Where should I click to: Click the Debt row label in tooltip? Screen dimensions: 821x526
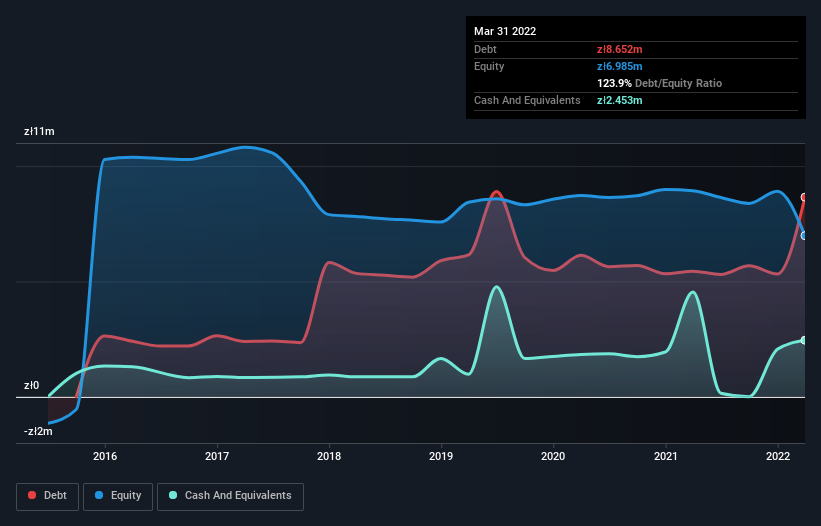coord(485,49)
